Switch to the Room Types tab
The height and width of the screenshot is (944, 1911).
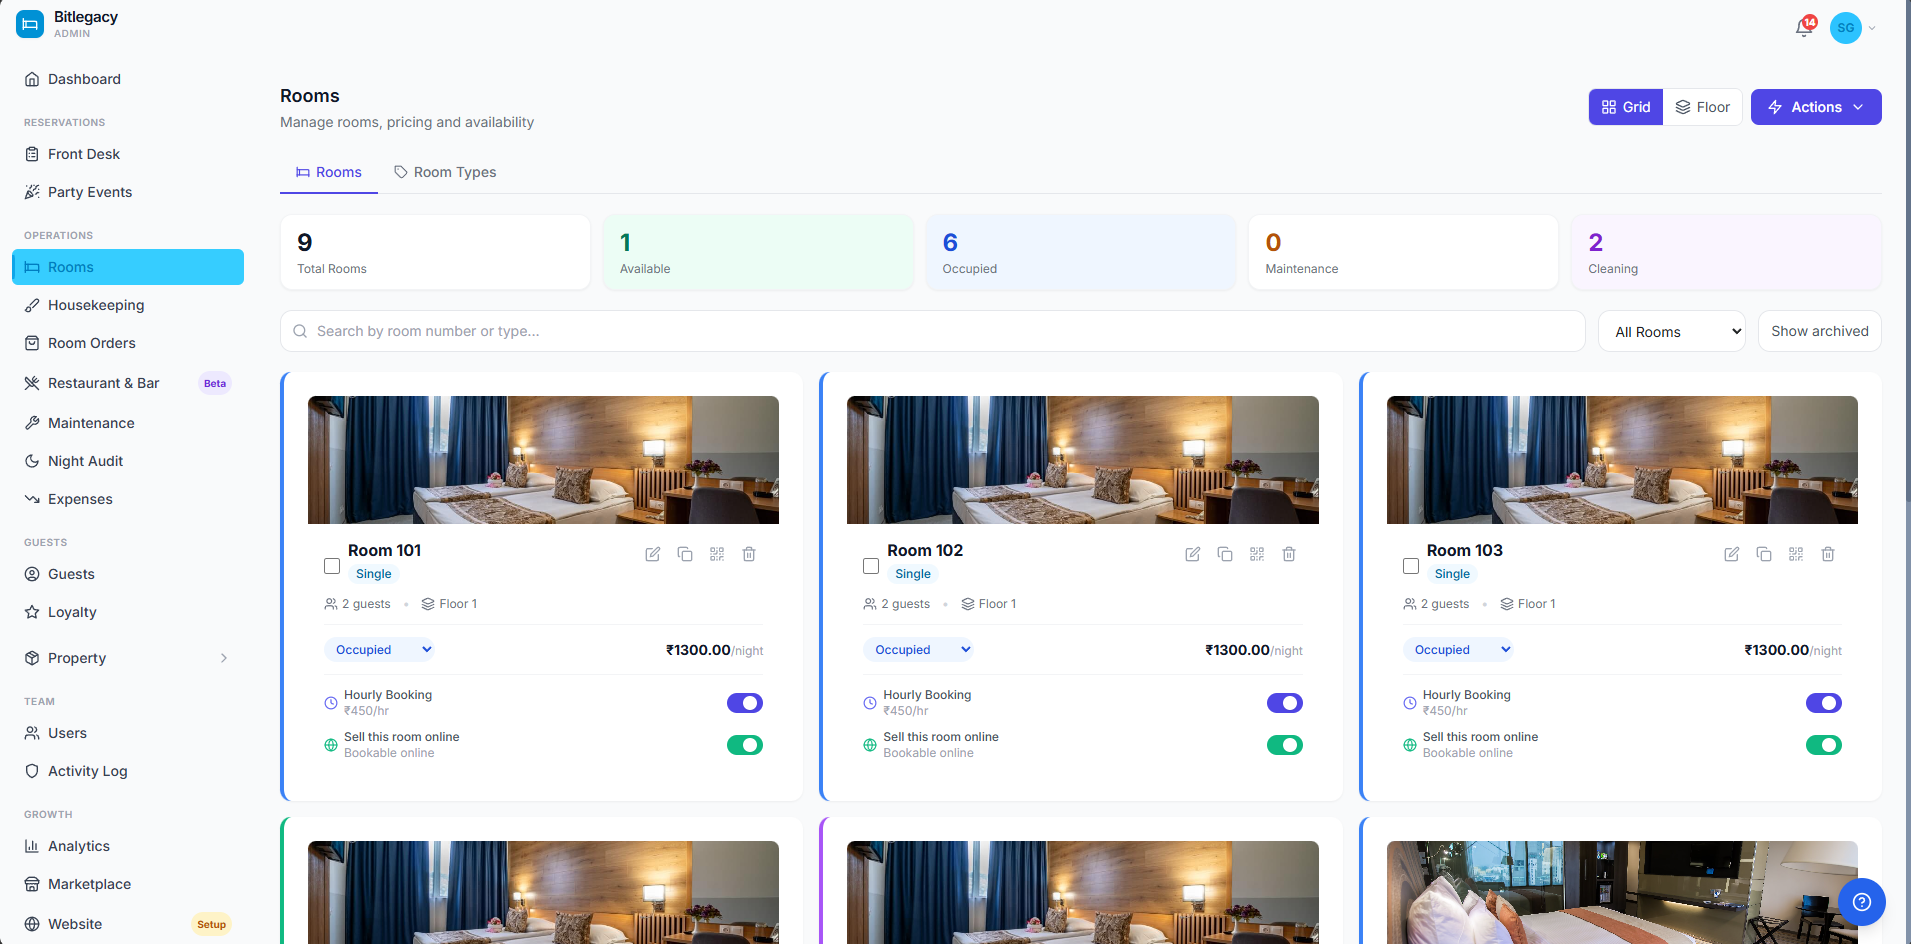pyautogui.click(x=445, y=172)
